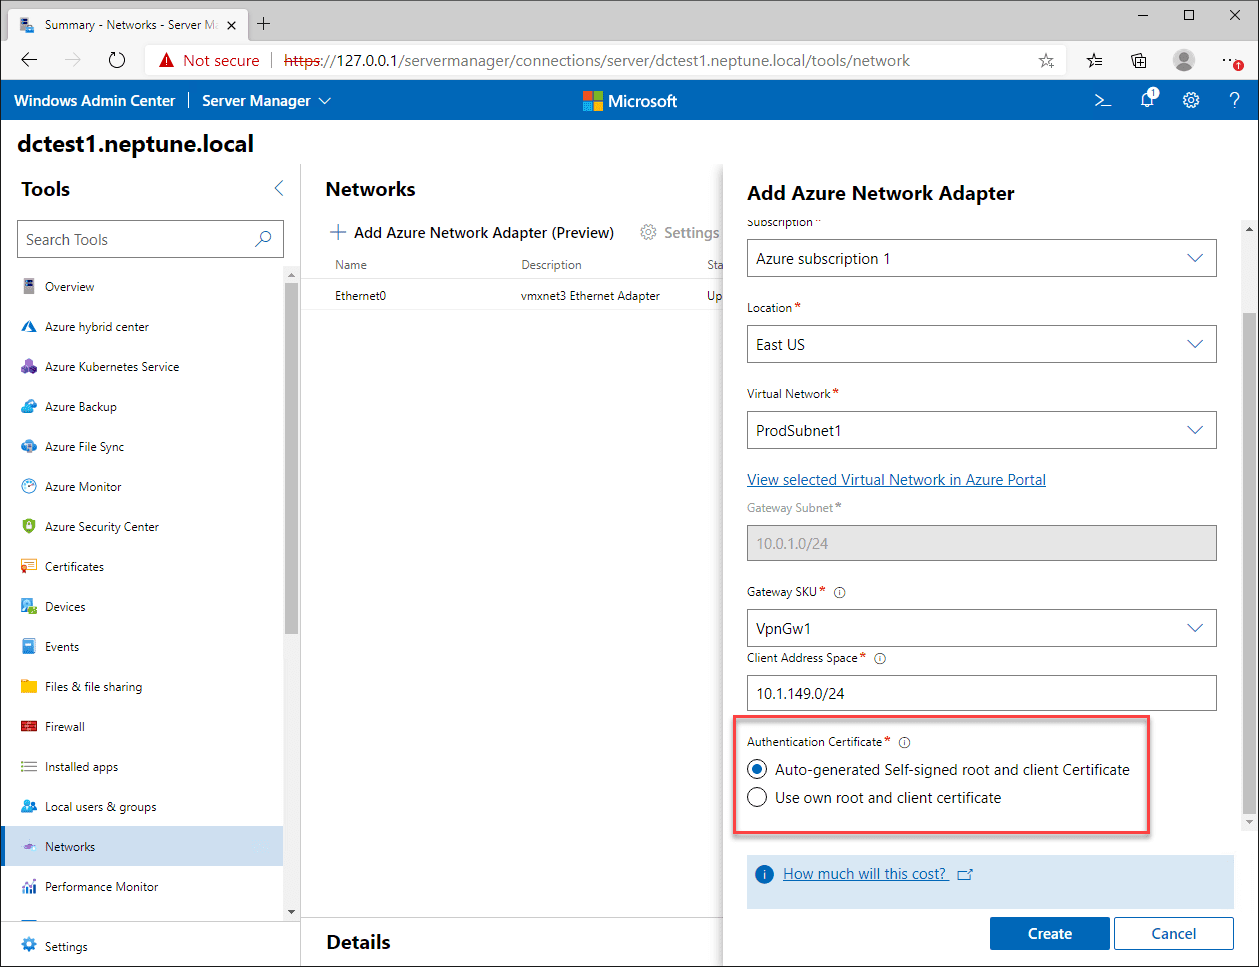Open Performance Monitor

(100, 886)
